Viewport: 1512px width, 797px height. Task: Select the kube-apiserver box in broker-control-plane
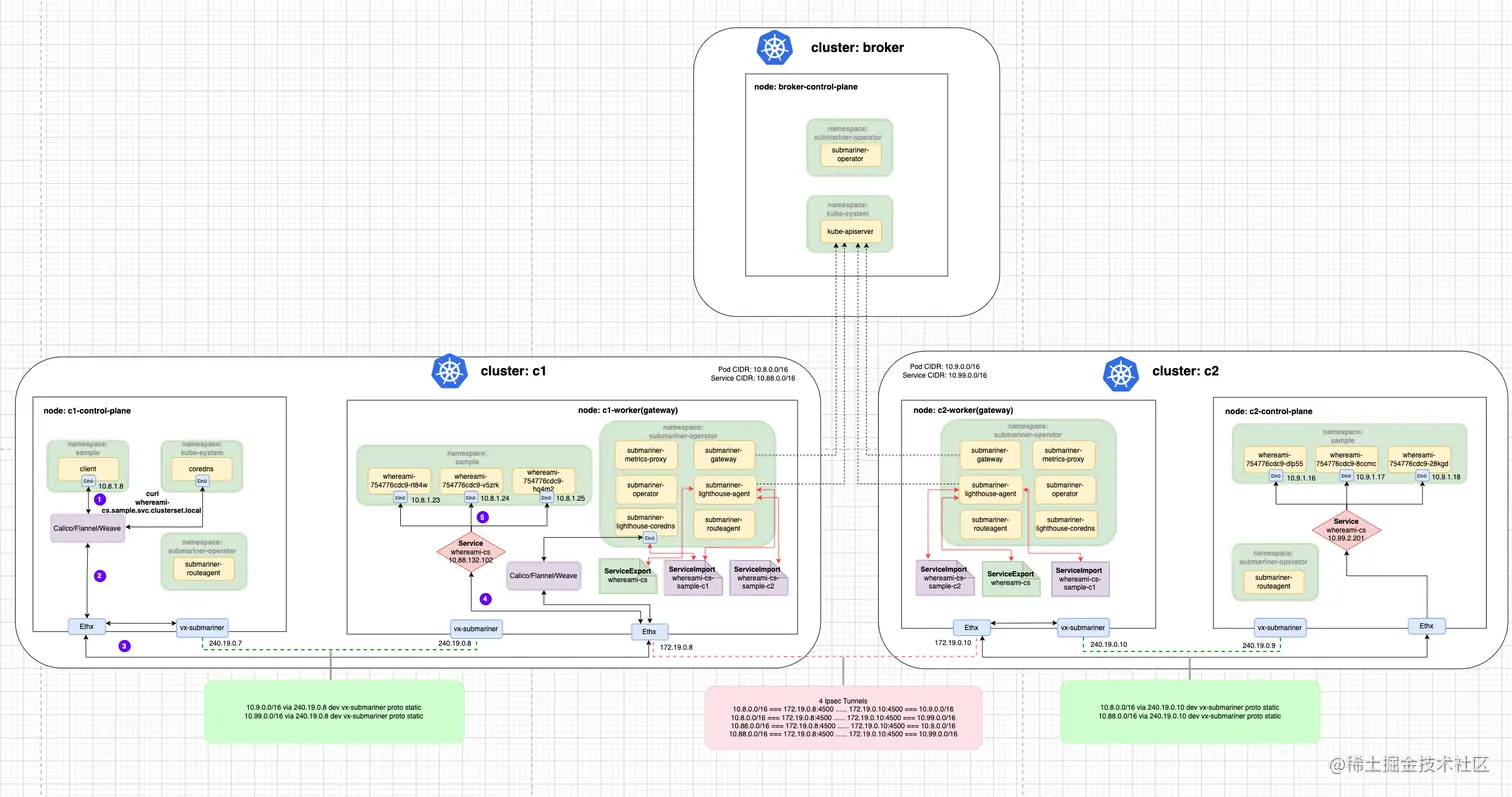click(850, 231)
